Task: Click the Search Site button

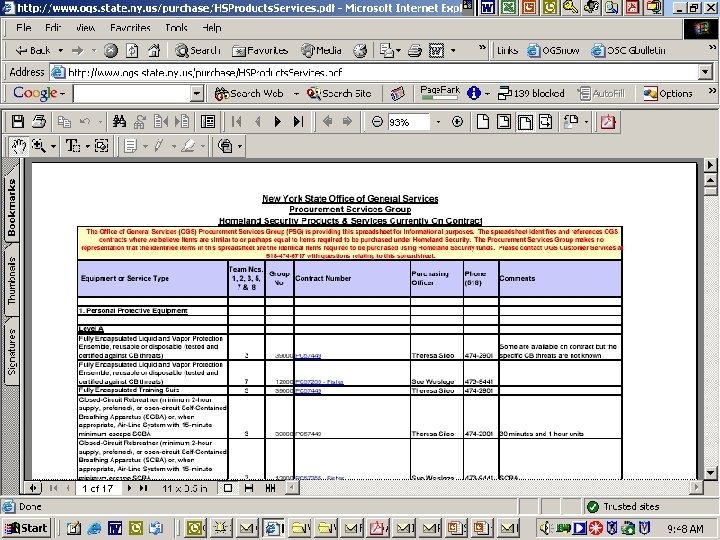Action: tap(339, 94)
